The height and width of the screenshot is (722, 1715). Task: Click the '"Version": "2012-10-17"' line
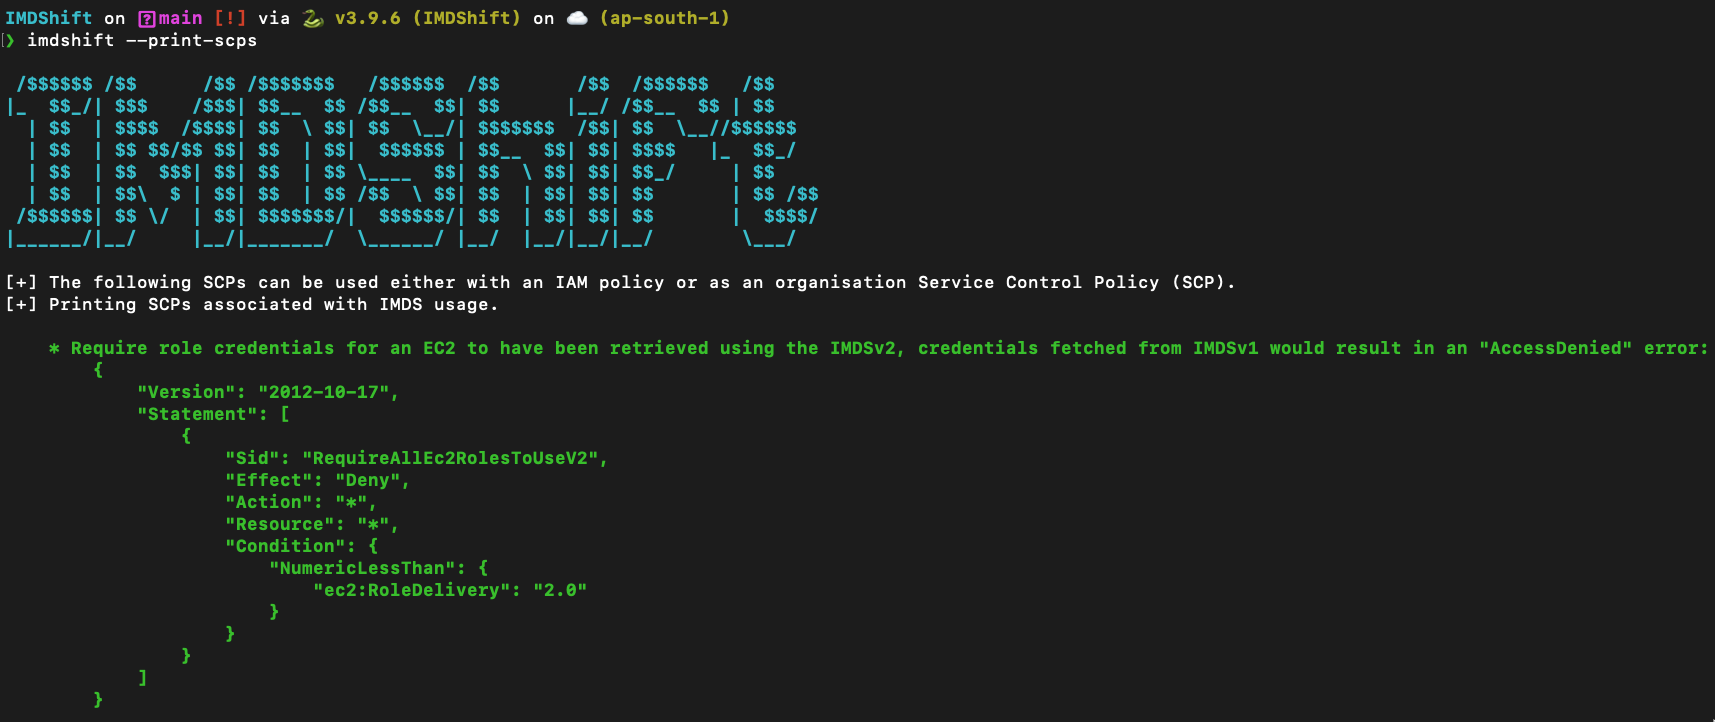(x=268, y=392)
